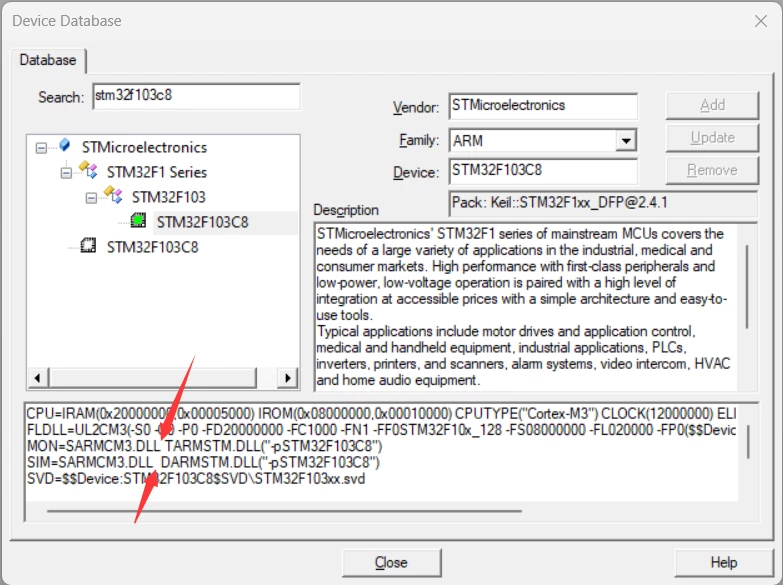Open the Family ARM dropdown

coord(626,140)
